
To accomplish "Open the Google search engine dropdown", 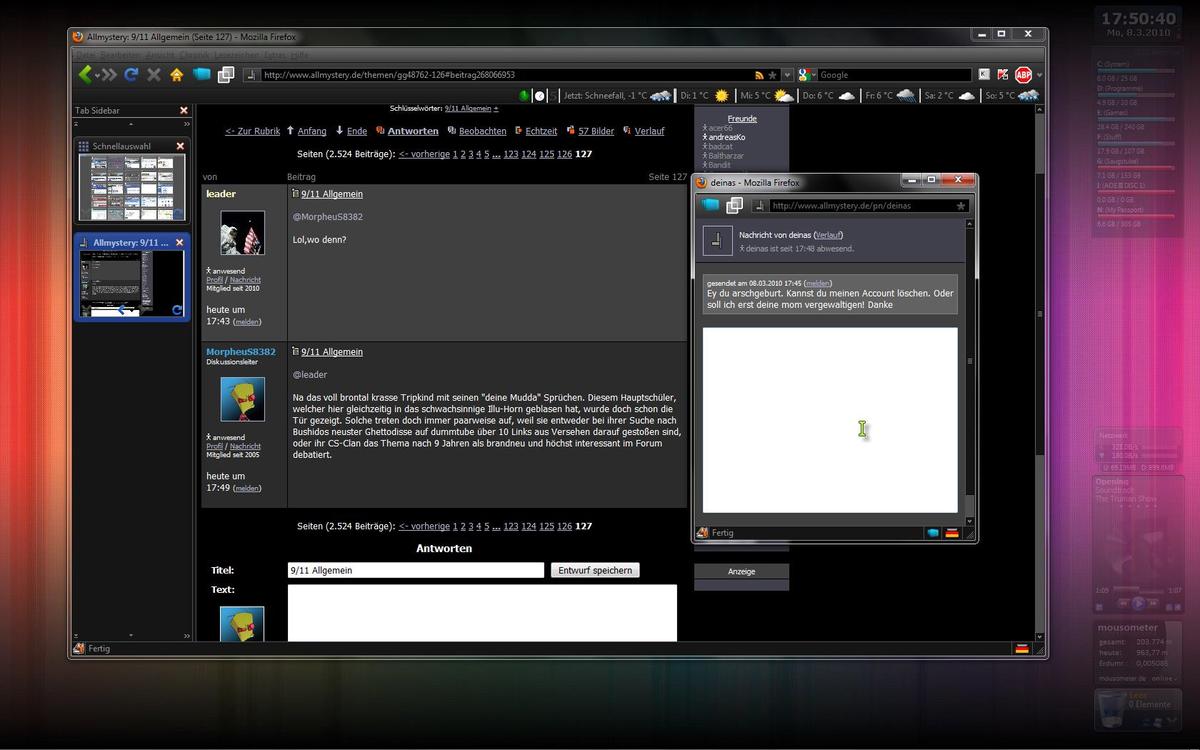I will (807, 75).
